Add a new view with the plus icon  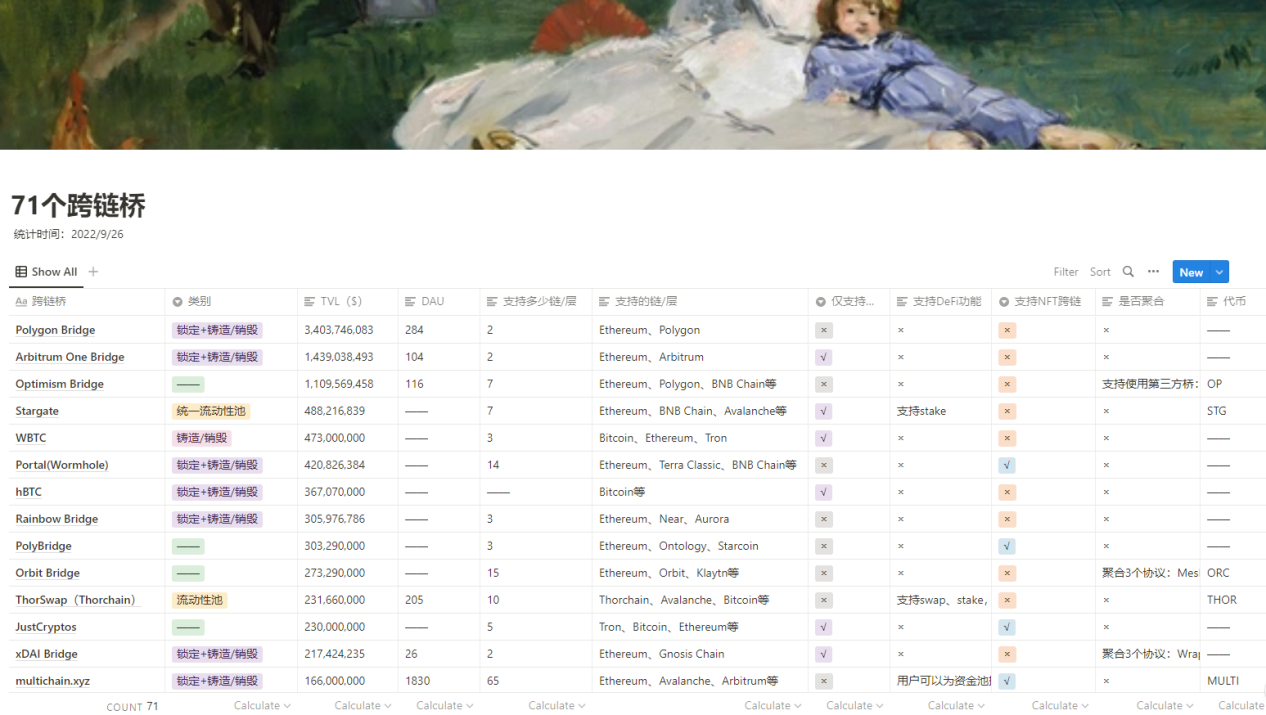(93, 272)
